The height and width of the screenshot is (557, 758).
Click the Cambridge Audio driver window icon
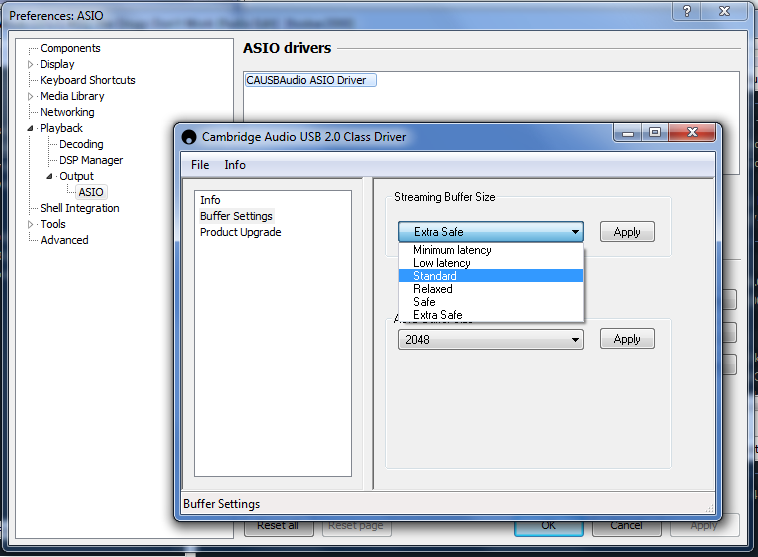click(189, 136)
